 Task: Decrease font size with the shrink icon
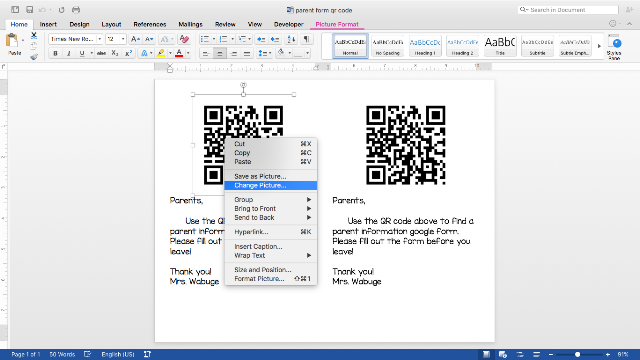[x=149, y=39]
